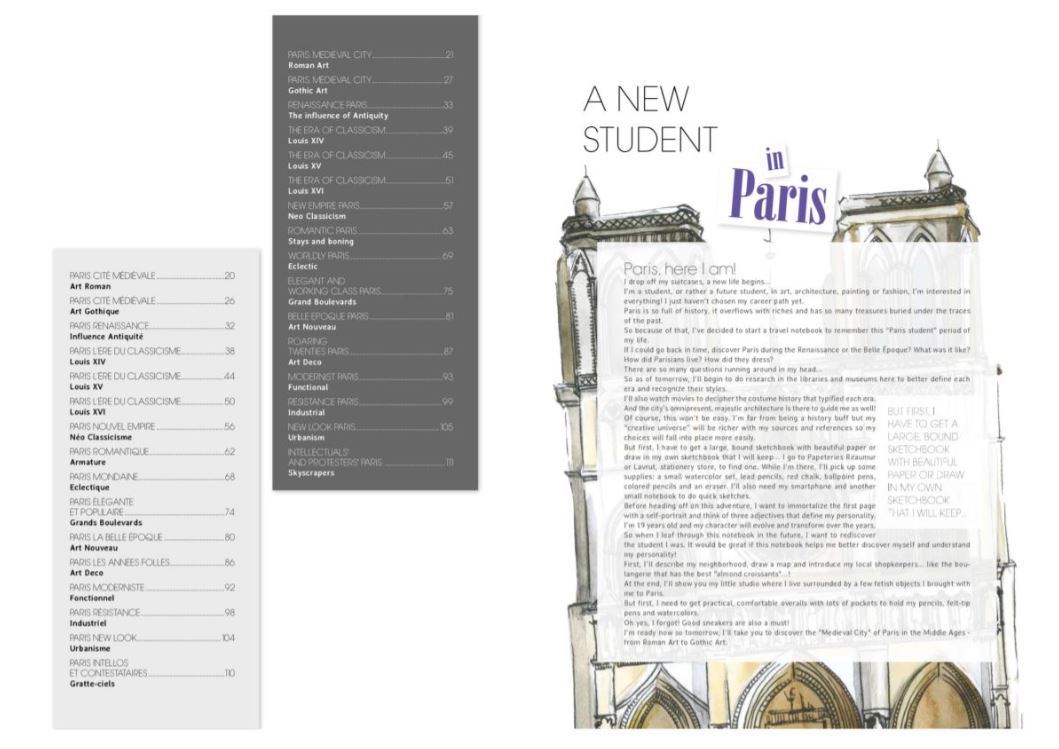
Task: Click the "PARIS MONDAINE" entry
Action: point(152,476)
